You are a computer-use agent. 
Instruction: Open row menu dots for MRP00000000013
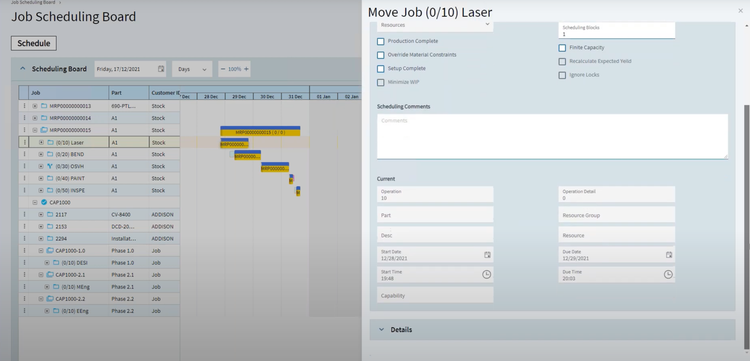click(24, 106)
